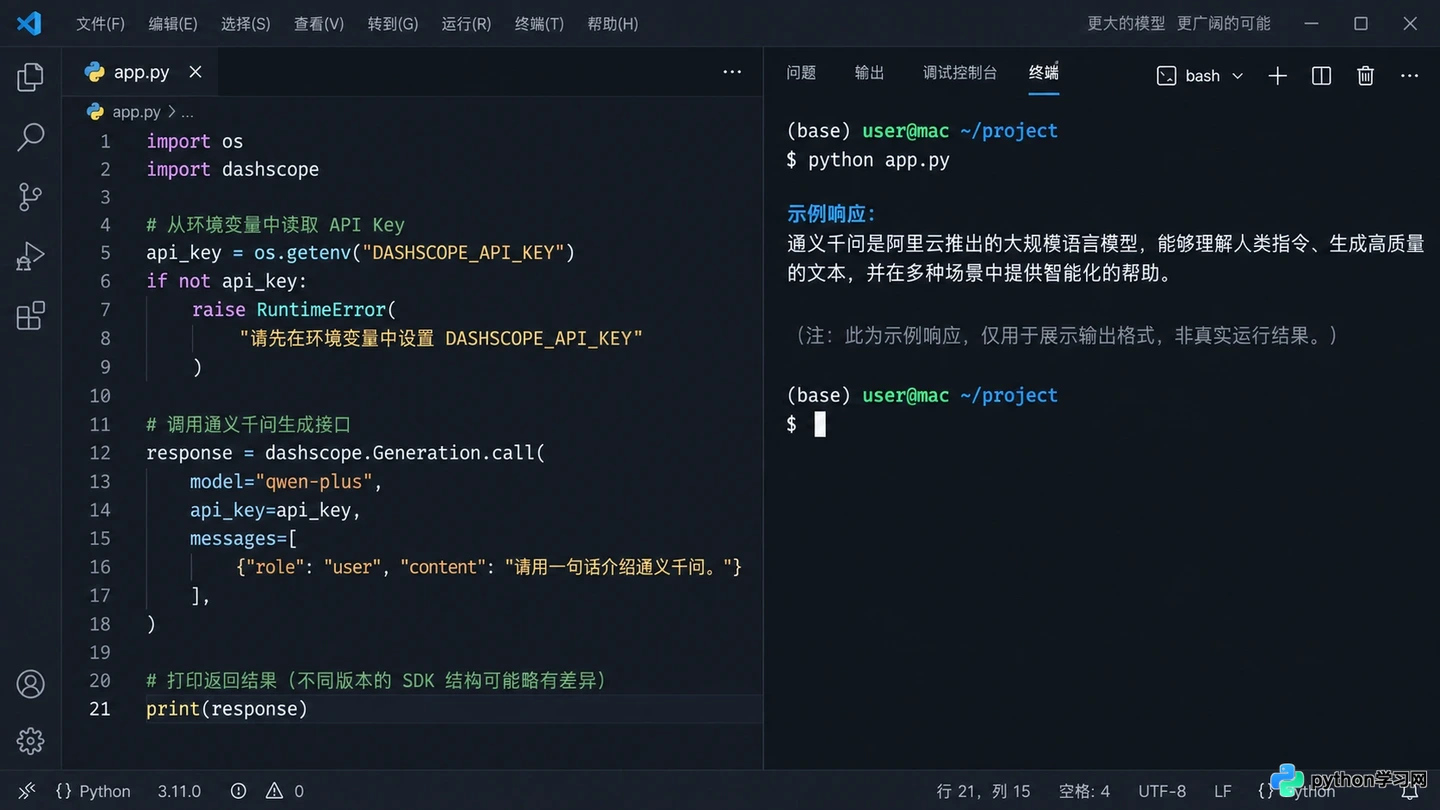Click line number 12 in the editor gutter

coord(100,453)
